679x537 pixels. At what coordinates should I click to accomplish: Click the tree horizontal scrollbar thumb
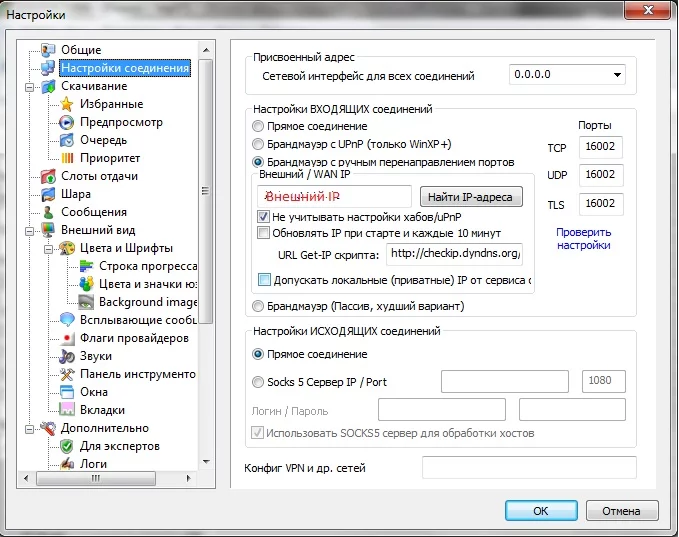click(x=96, y=478)
